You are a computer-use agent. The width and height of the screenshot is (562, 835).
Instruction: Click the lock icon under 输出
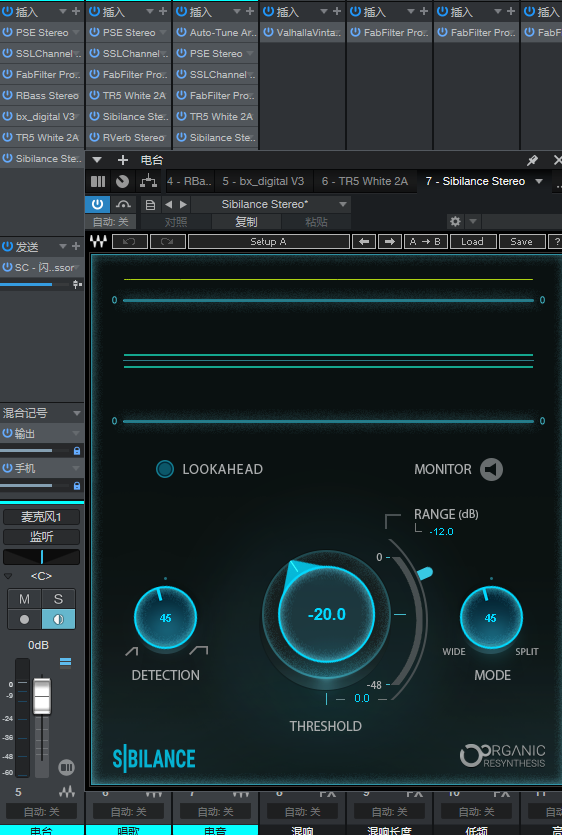[x=77, y=451]
